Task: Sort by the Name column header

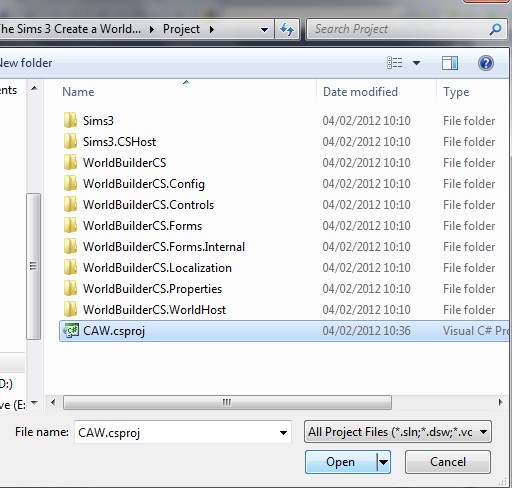Action: pyautogui.click(x=78, y=92)
